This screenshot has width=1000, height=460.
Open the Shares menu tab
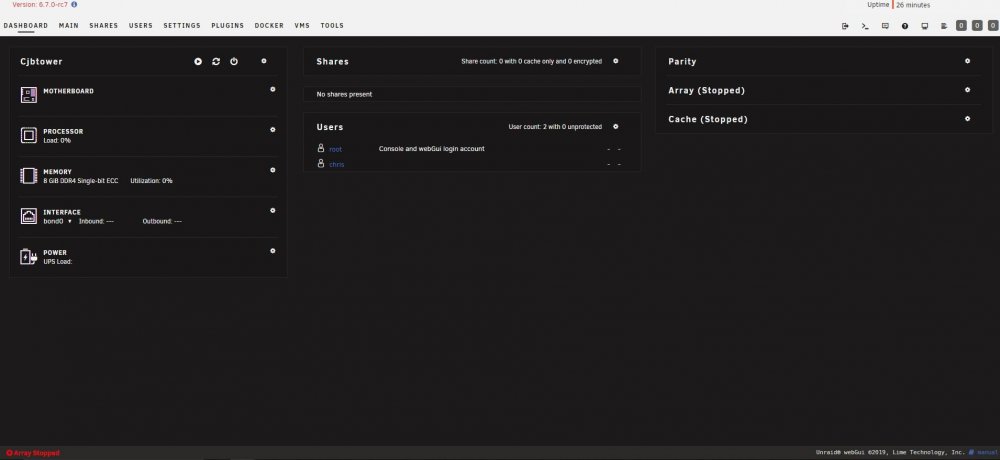coord(104,26)
